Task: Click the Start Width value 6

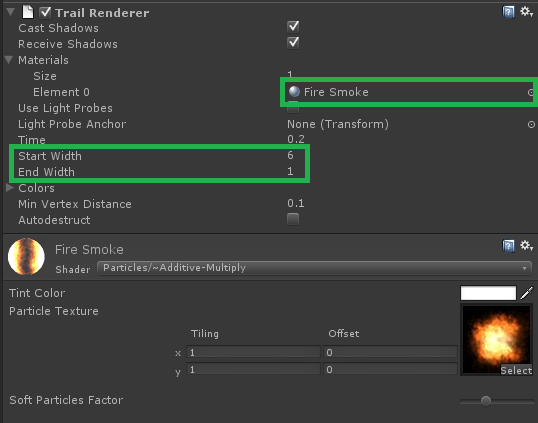Action: 290,155
